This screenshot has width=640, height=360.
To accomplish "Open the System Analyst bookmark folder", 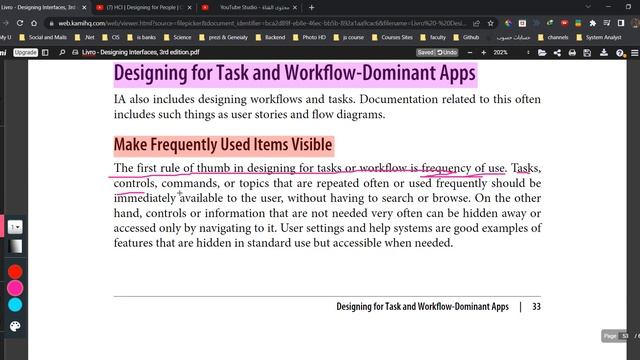I will [599, 37].
